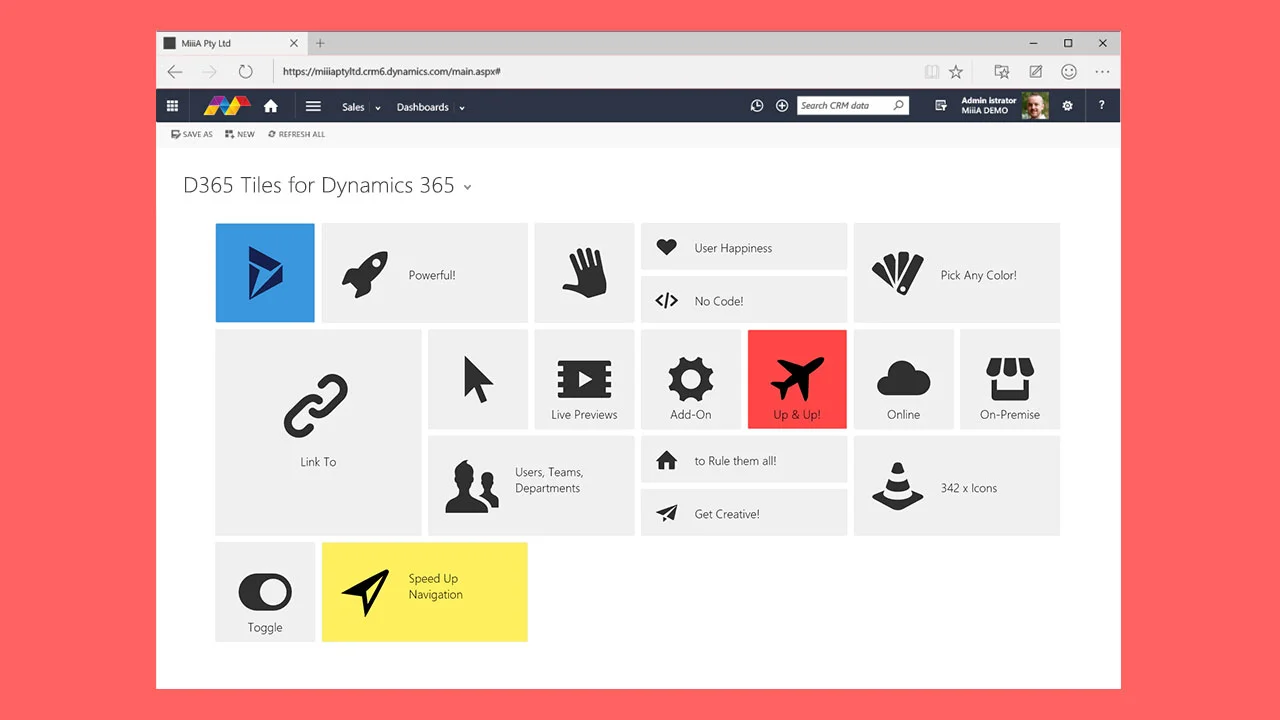Viewport: 1280px width, 720px height.
Task: Click the browser back arrow
Action: point(175,72)
